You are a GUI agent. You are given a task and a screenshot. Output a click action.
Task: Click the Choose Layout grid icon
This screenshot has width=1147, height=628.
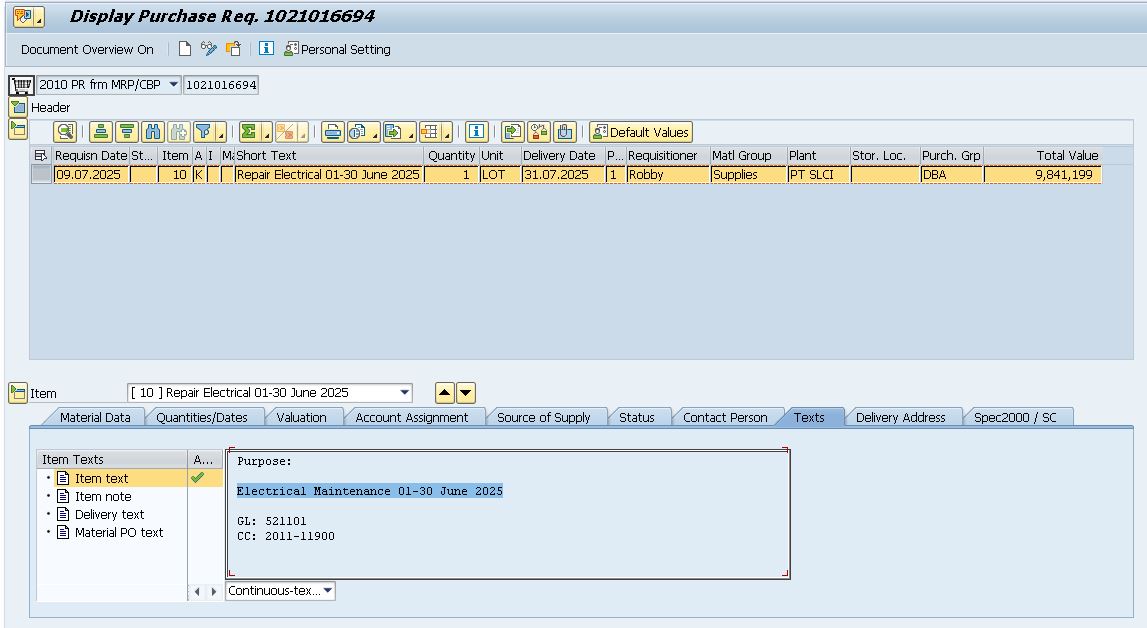coord(429,132)
